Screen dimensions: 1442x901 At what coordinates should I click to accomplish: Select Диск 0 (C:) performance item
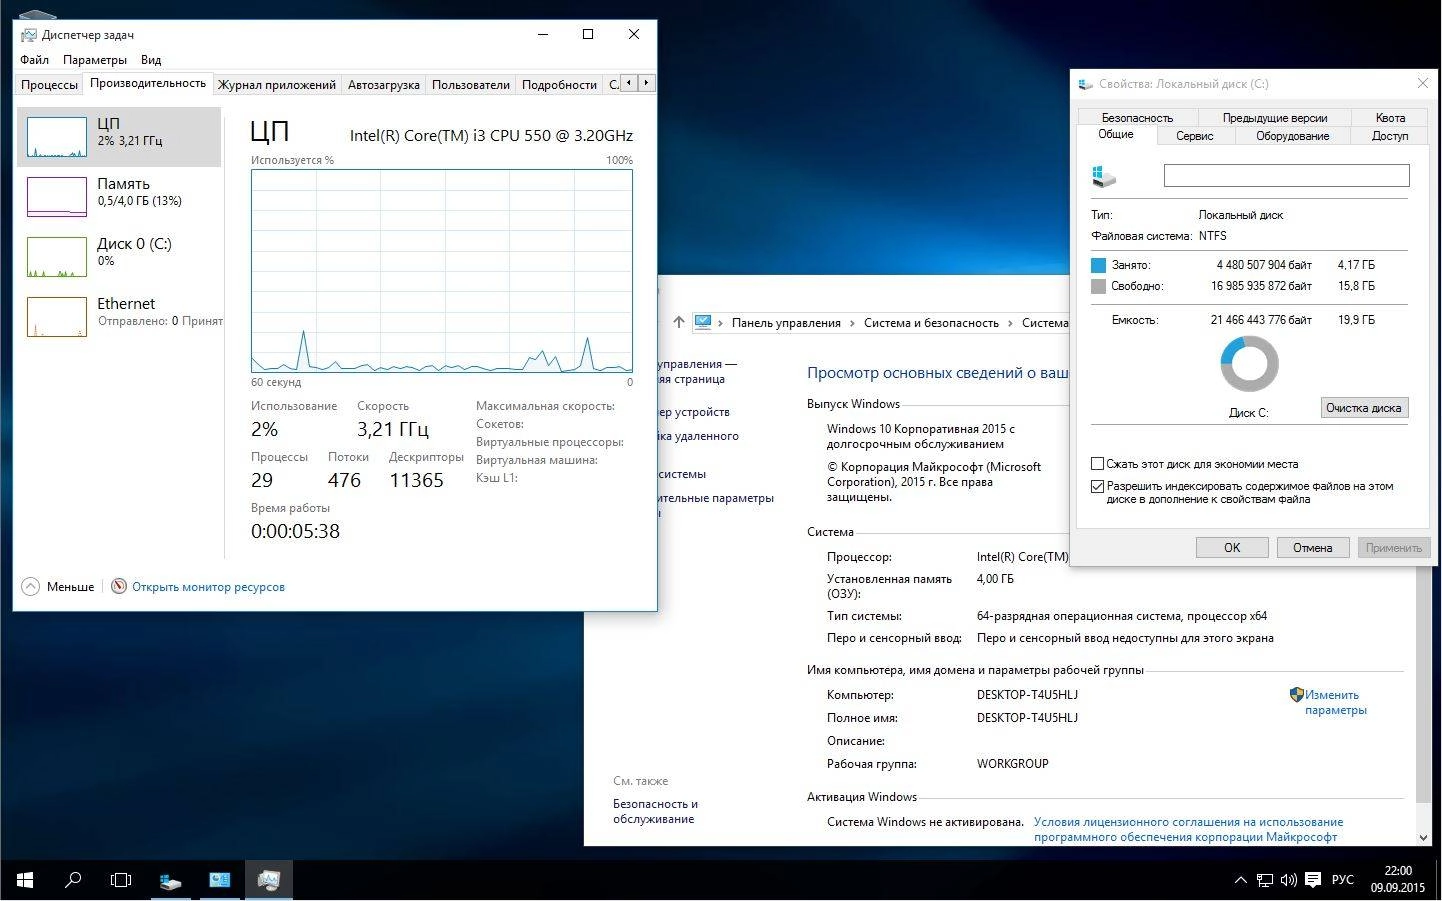pos(119,257)
